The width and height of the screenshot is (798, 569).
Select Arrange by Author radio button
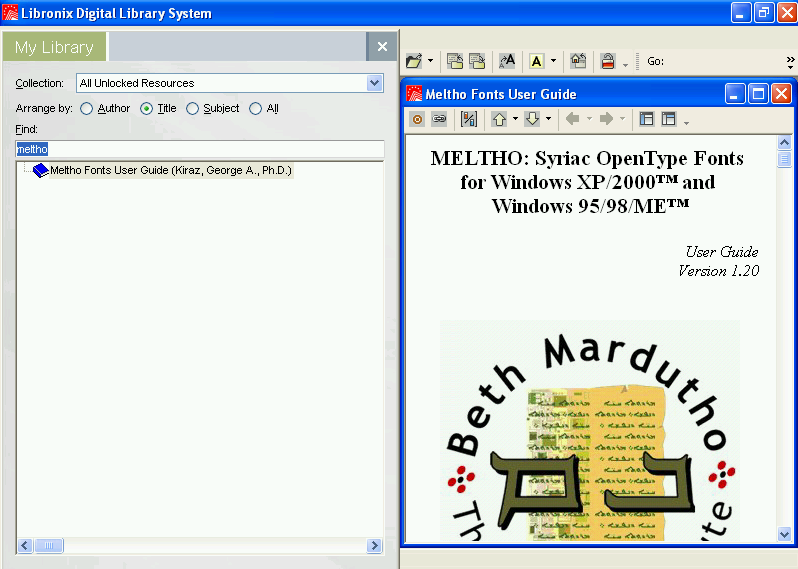pos(87,108)
